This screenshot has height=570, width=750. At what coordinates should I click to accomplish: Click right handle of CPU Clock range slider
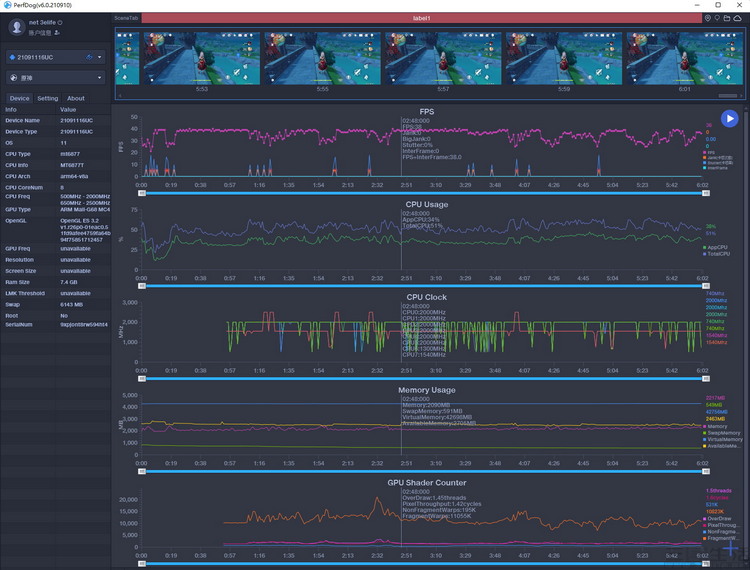[x=706, y=379]
